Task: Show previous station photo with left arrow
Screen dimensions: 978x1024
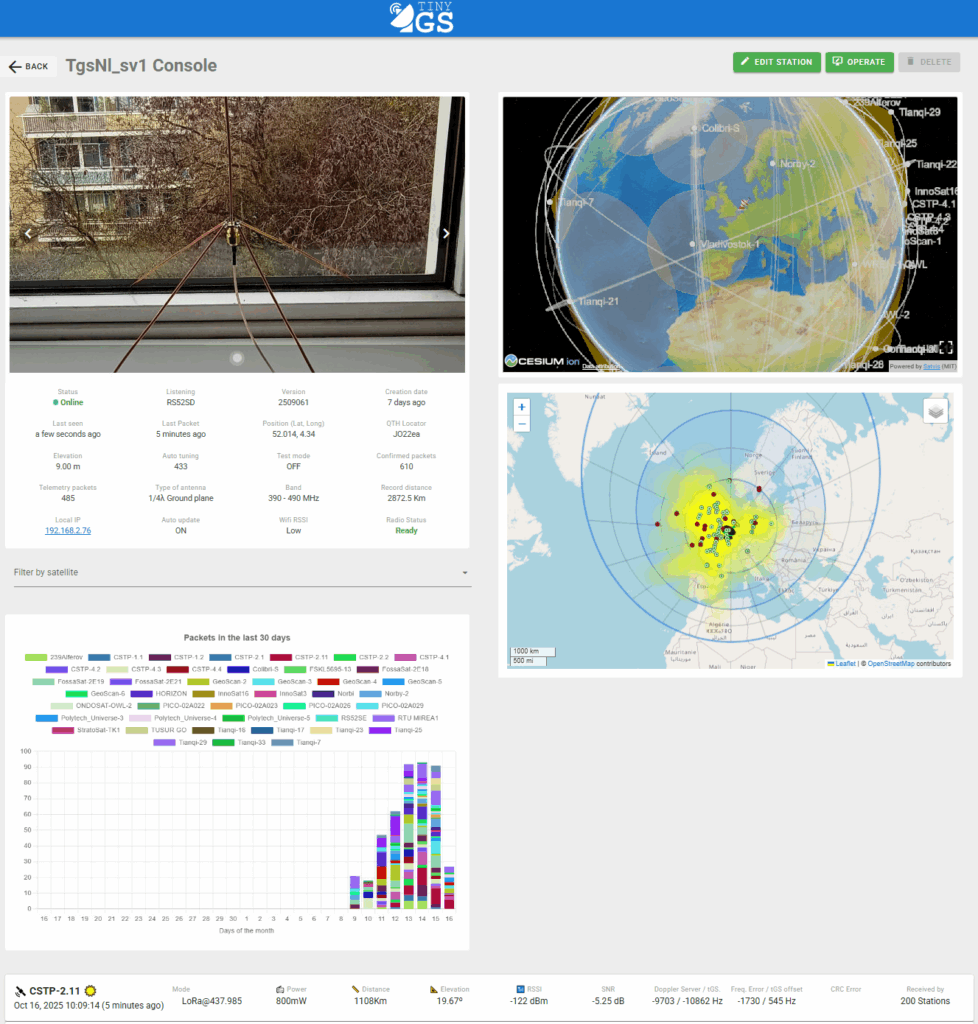Action: (29, 234)
